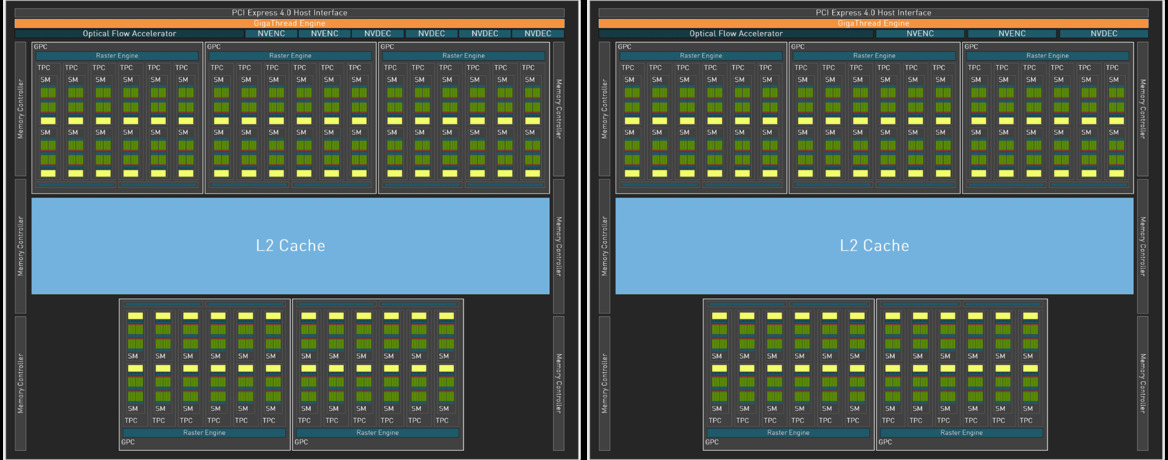Select the orange GigaThread Engine bar, right diagram

[873, 23]
